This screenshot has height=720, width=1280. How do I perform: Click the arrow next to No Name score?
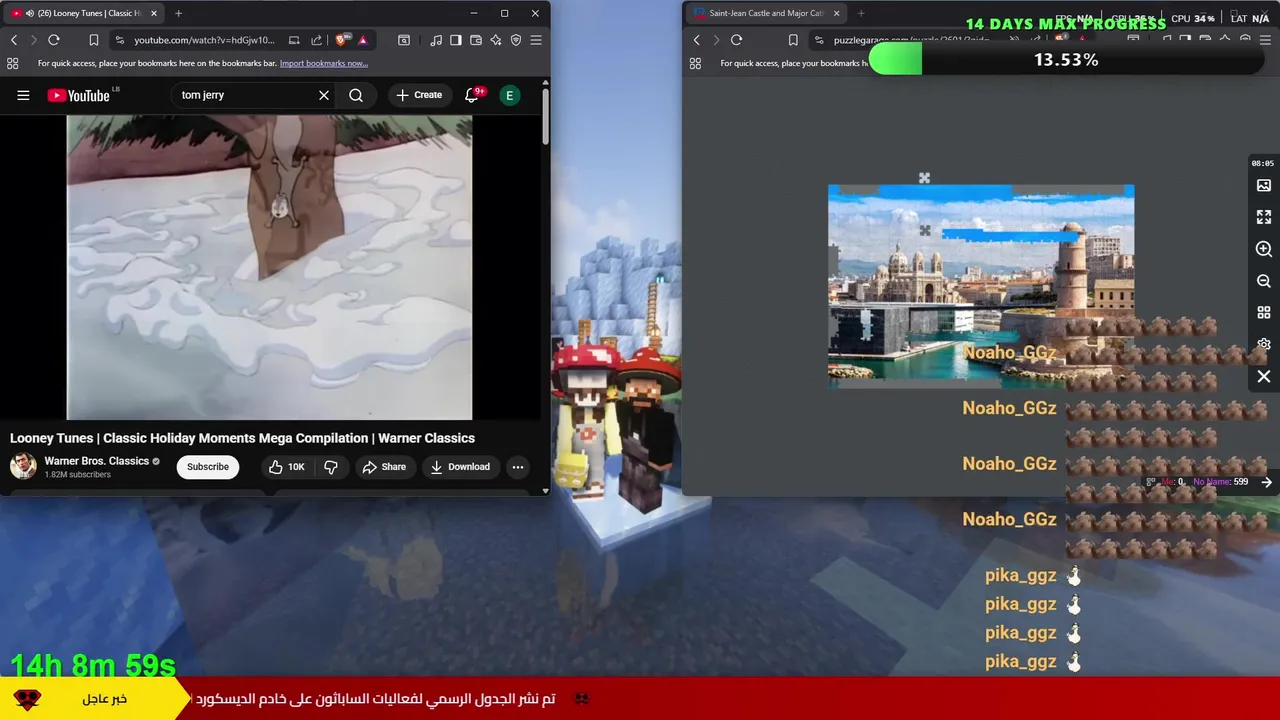tap(1266, 482)
